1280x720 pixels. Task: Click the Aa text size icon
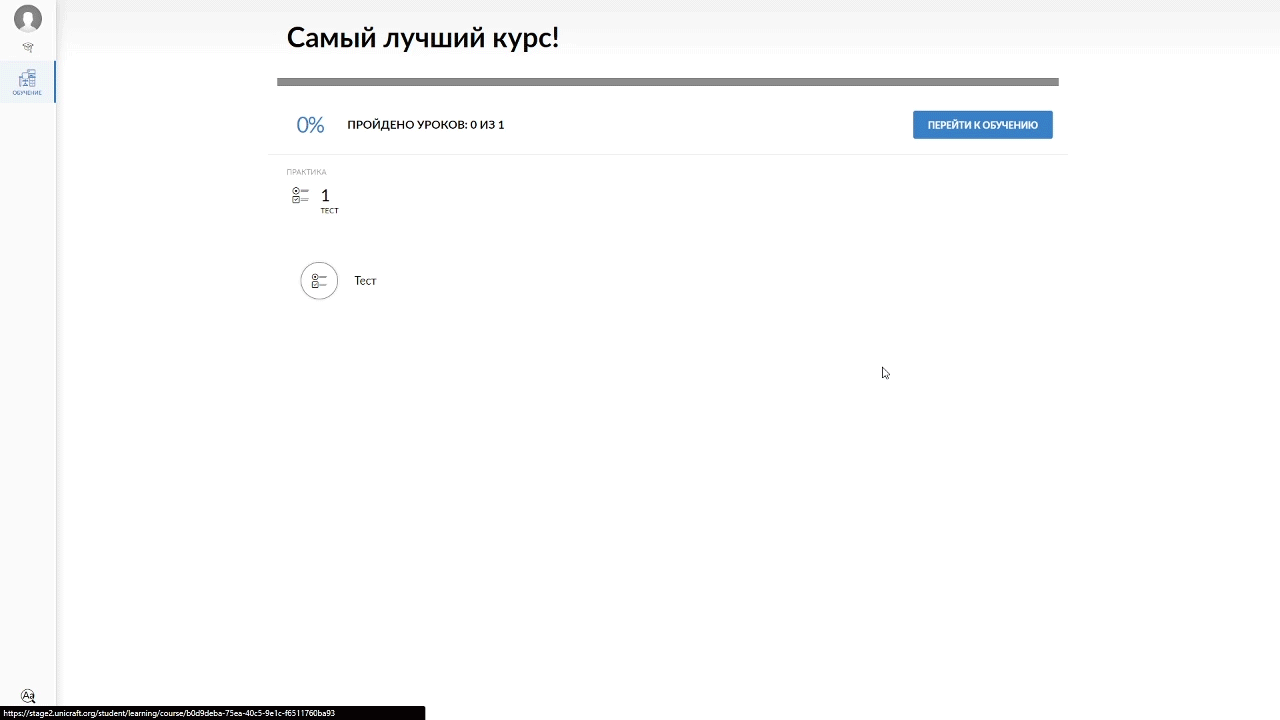coord(28,696)
